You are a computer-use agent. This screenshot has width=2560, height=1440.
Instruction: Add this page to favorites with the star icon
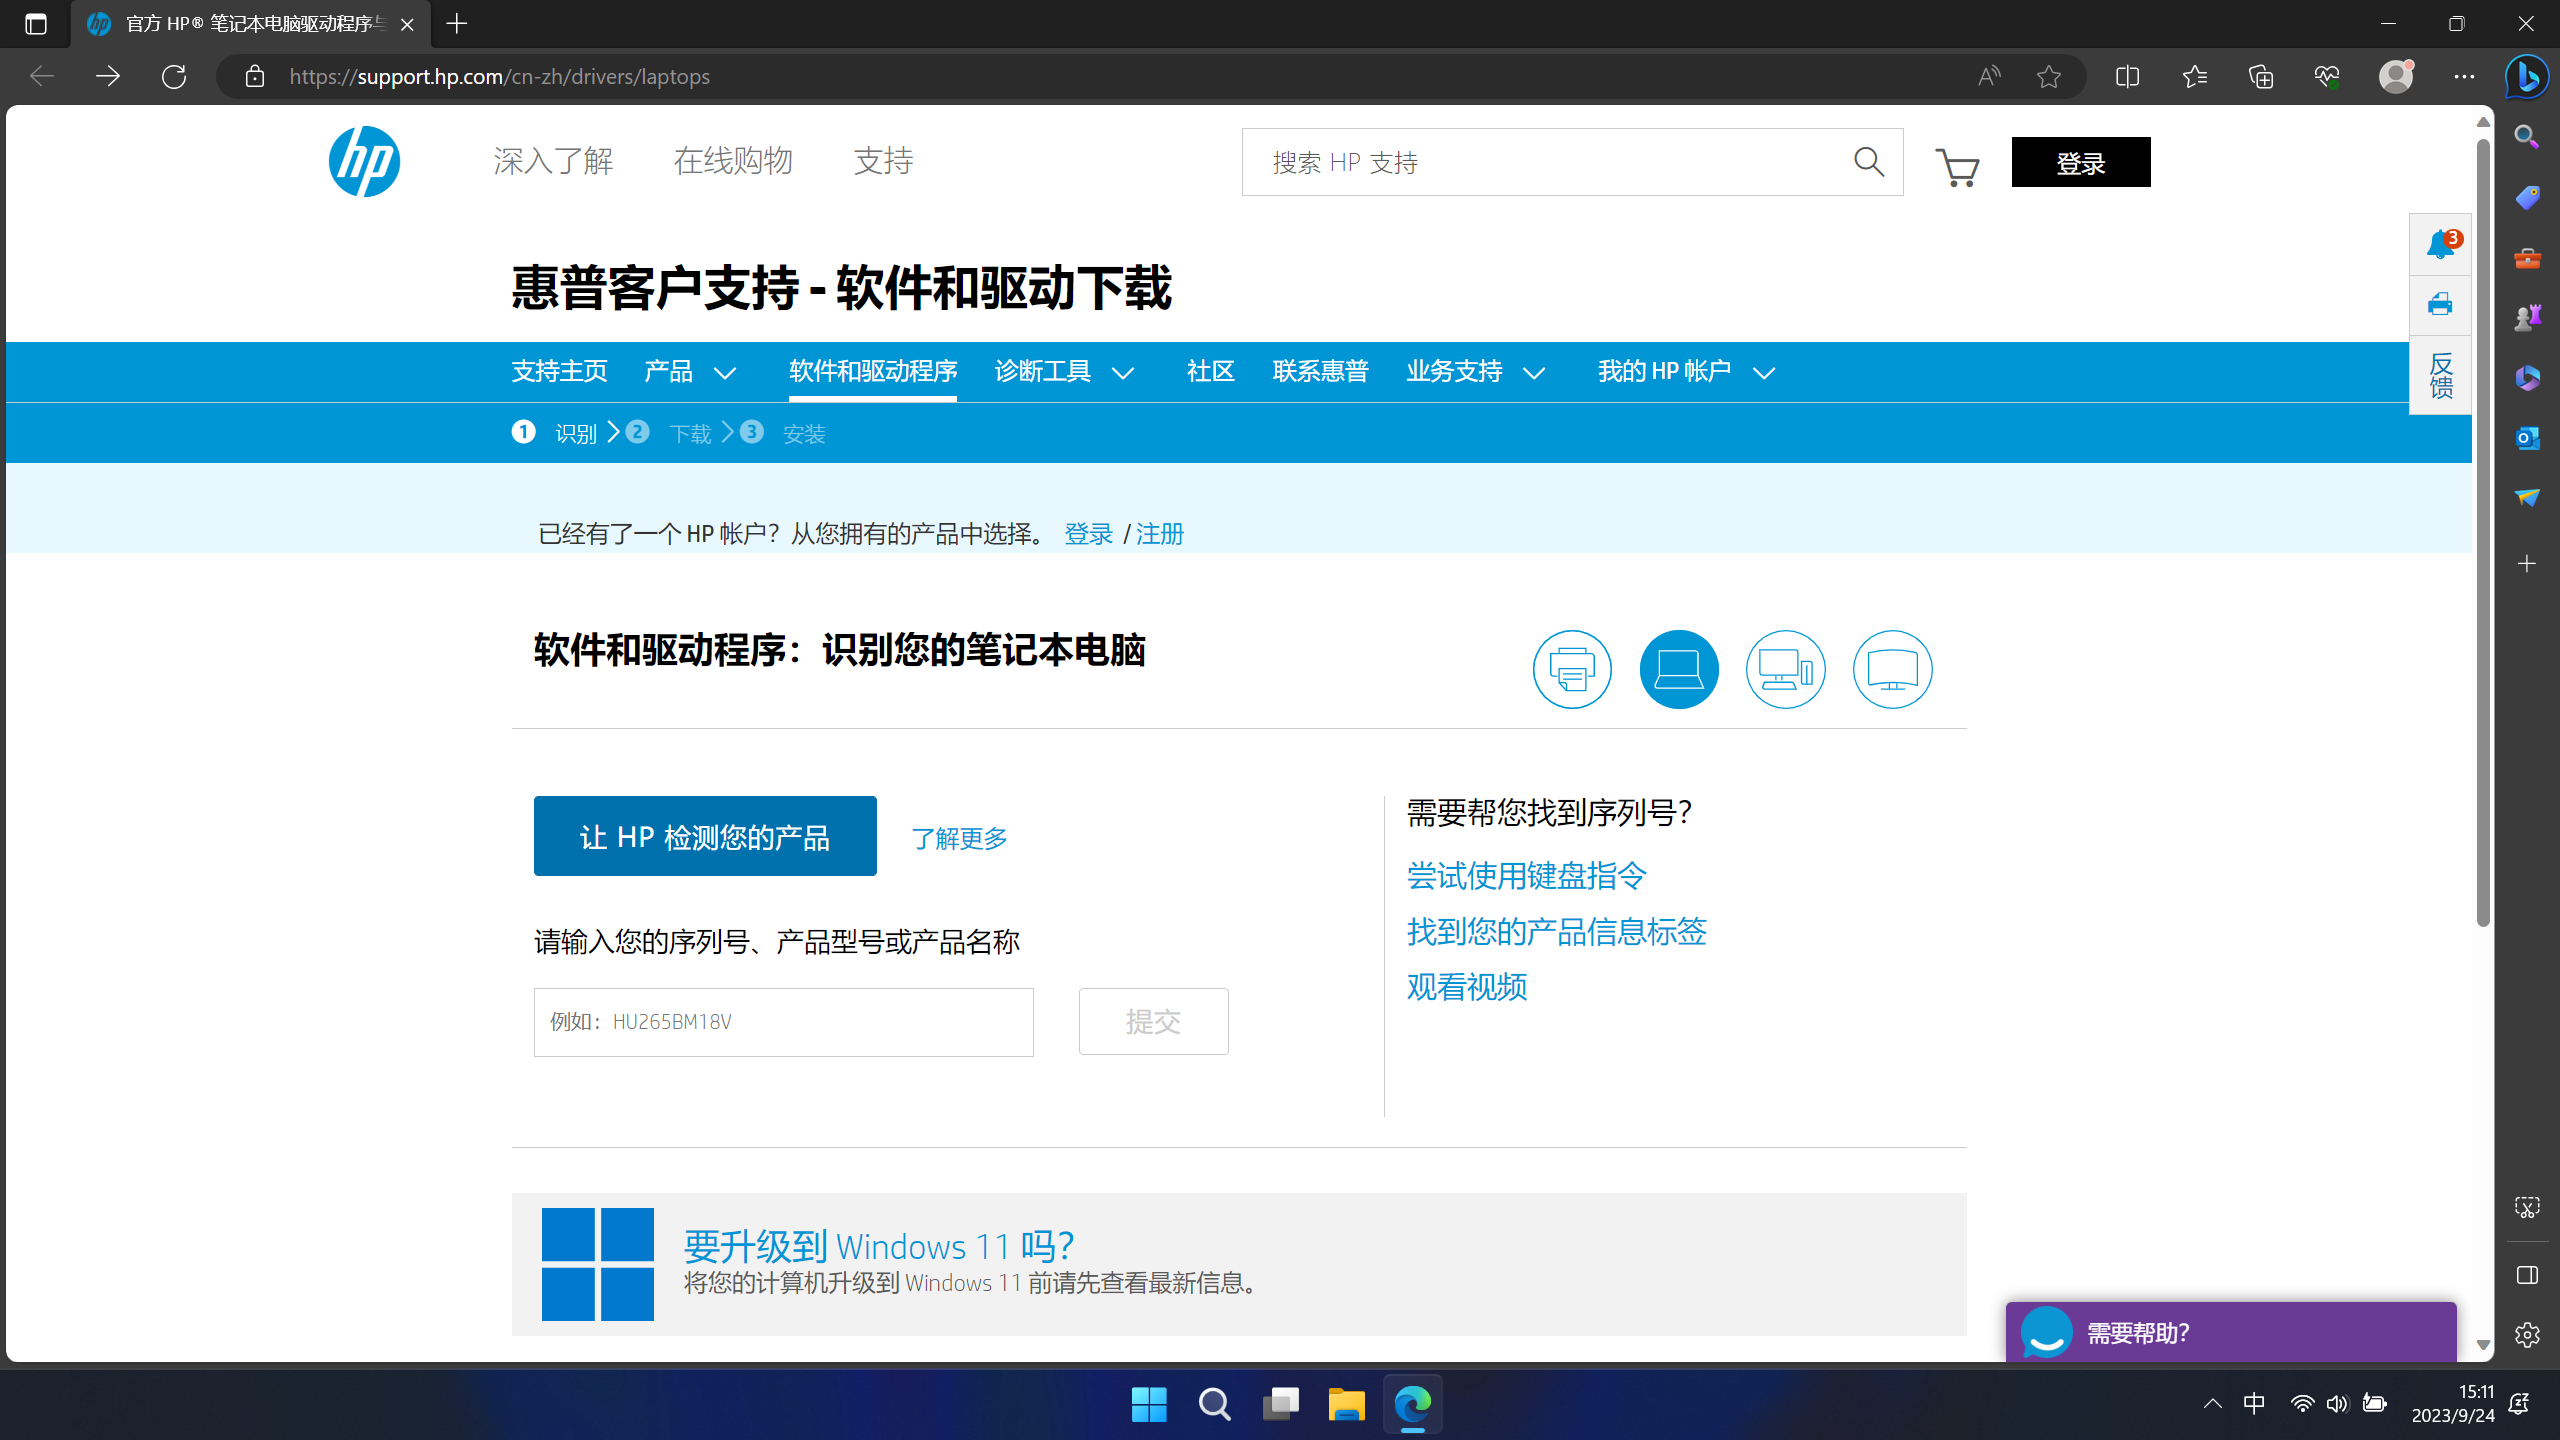2048,77
